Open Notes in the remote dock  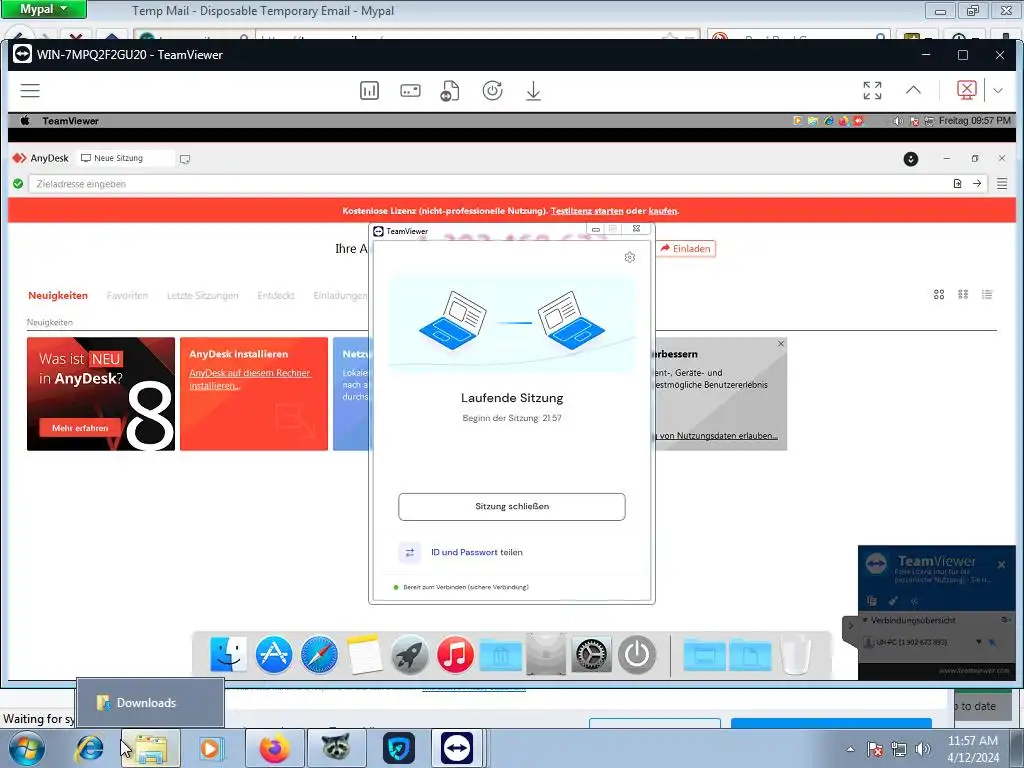point(364,654)
